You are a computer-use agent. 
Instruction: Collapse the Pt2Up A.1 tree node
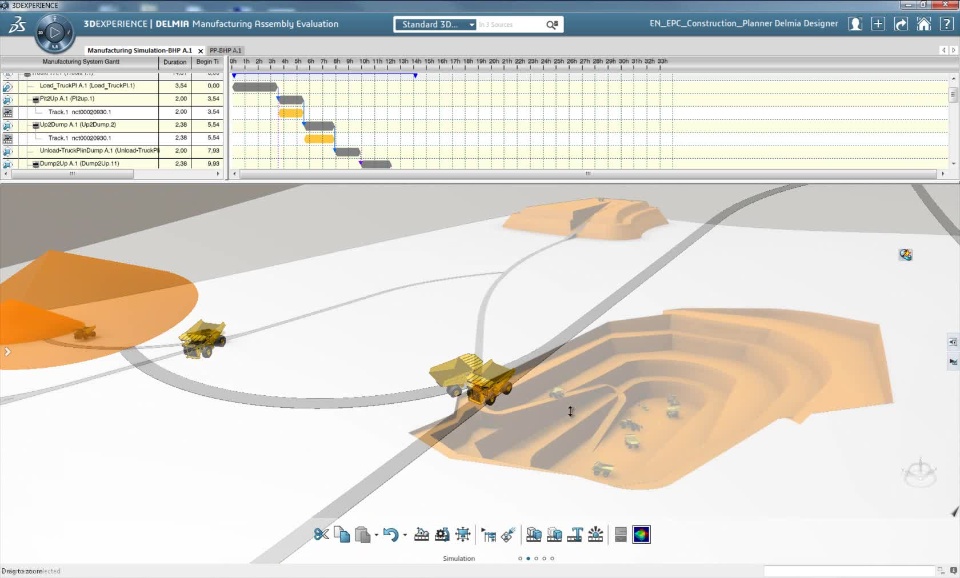click(x=36, y=99)
